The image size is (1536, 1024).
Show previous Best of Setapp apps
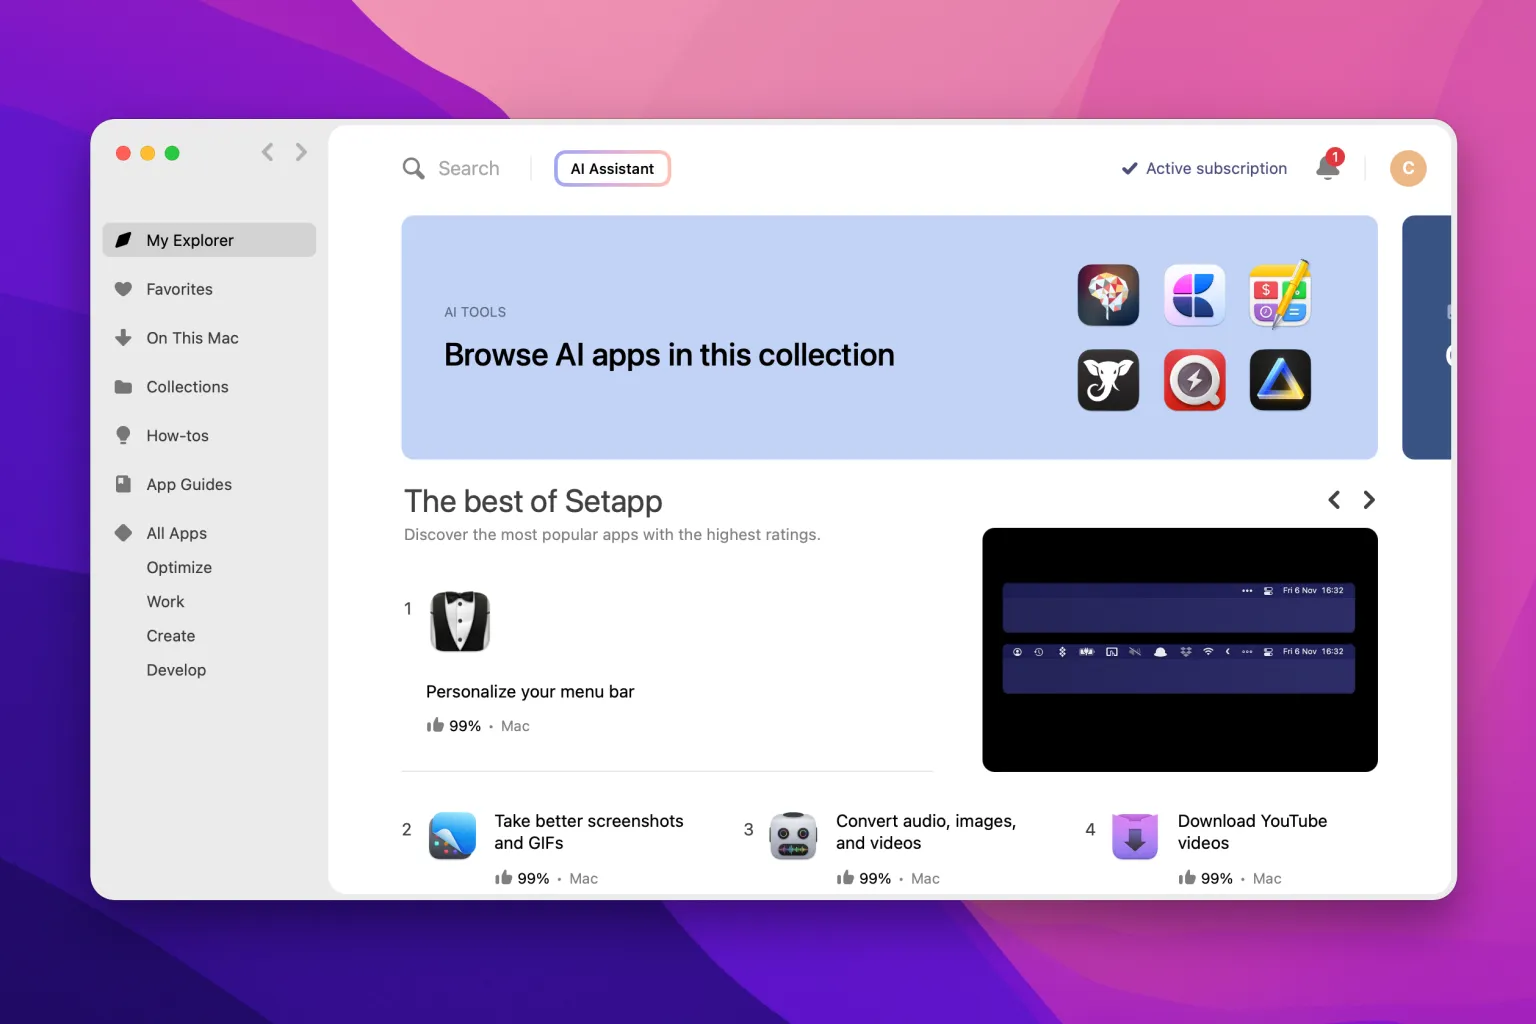pos(1333,499)
